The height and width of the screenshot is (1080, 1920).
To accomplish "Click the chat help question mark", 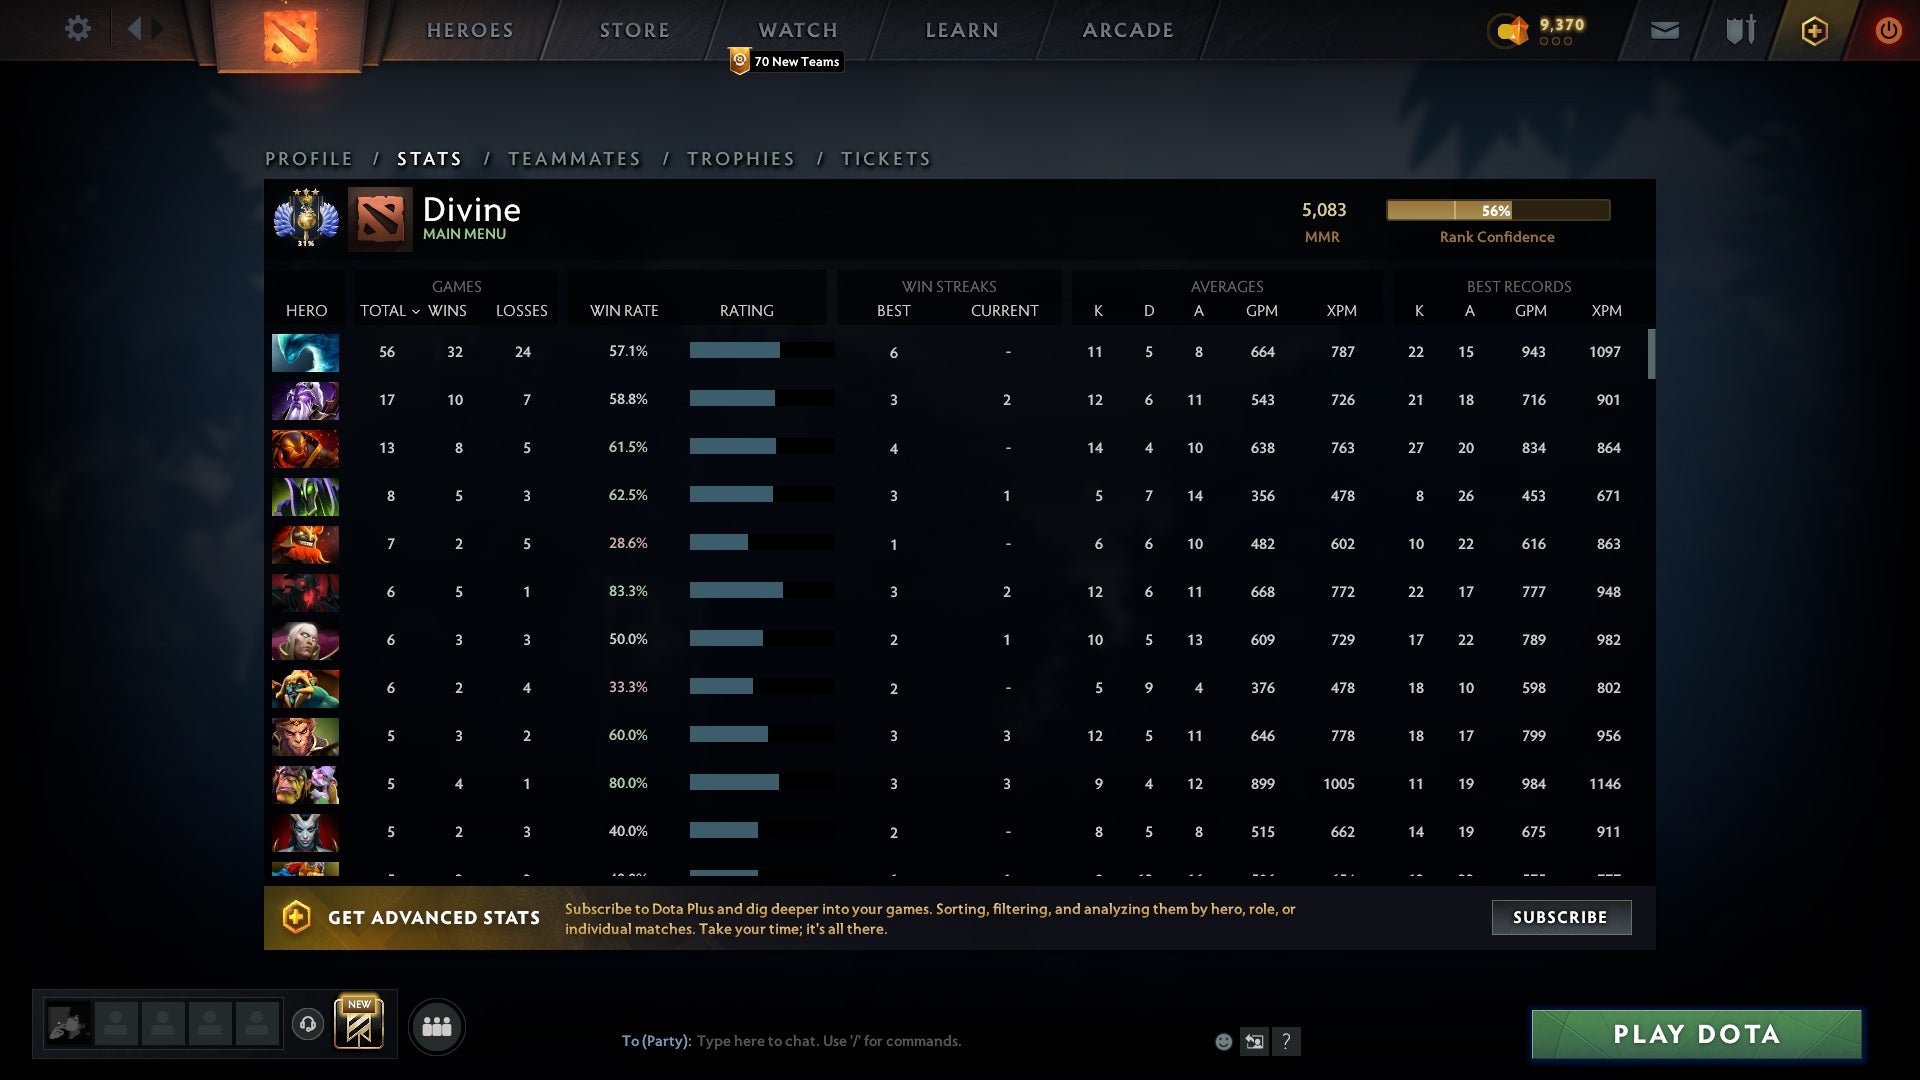I will 1287,1041.
